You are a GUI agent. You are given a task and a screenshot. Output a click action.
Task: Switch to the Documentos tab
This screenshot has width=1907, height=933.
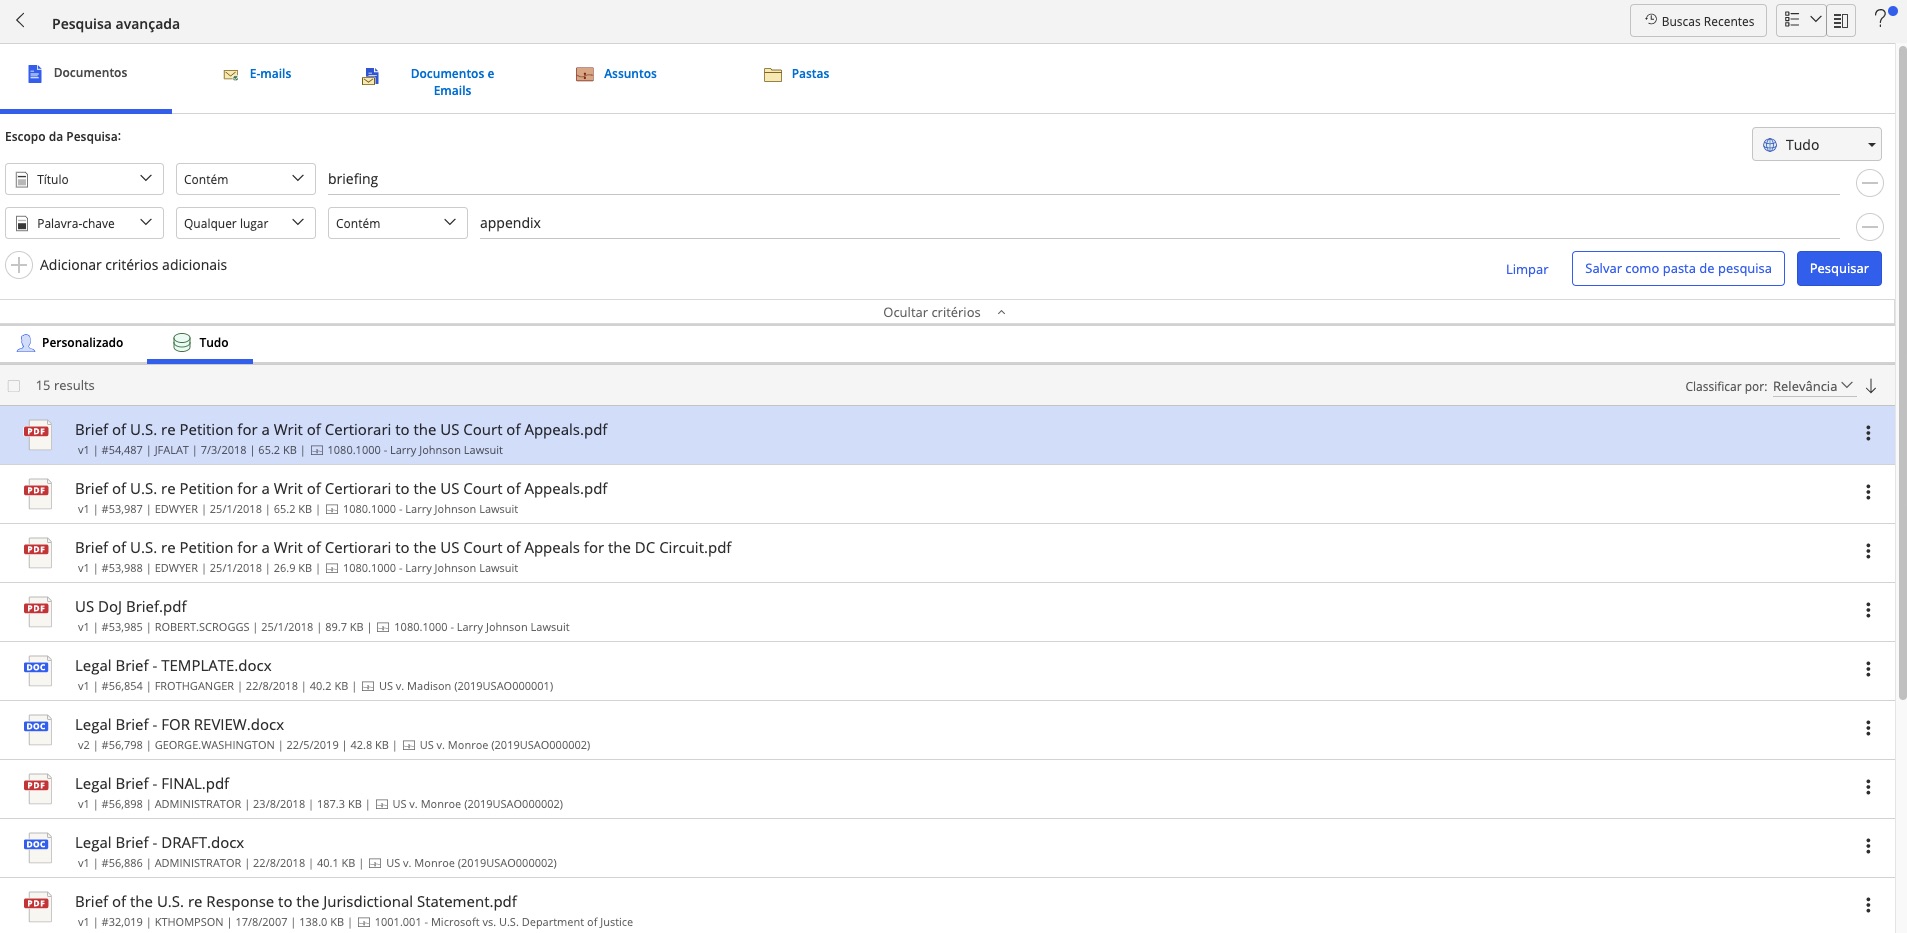point(86,73)
